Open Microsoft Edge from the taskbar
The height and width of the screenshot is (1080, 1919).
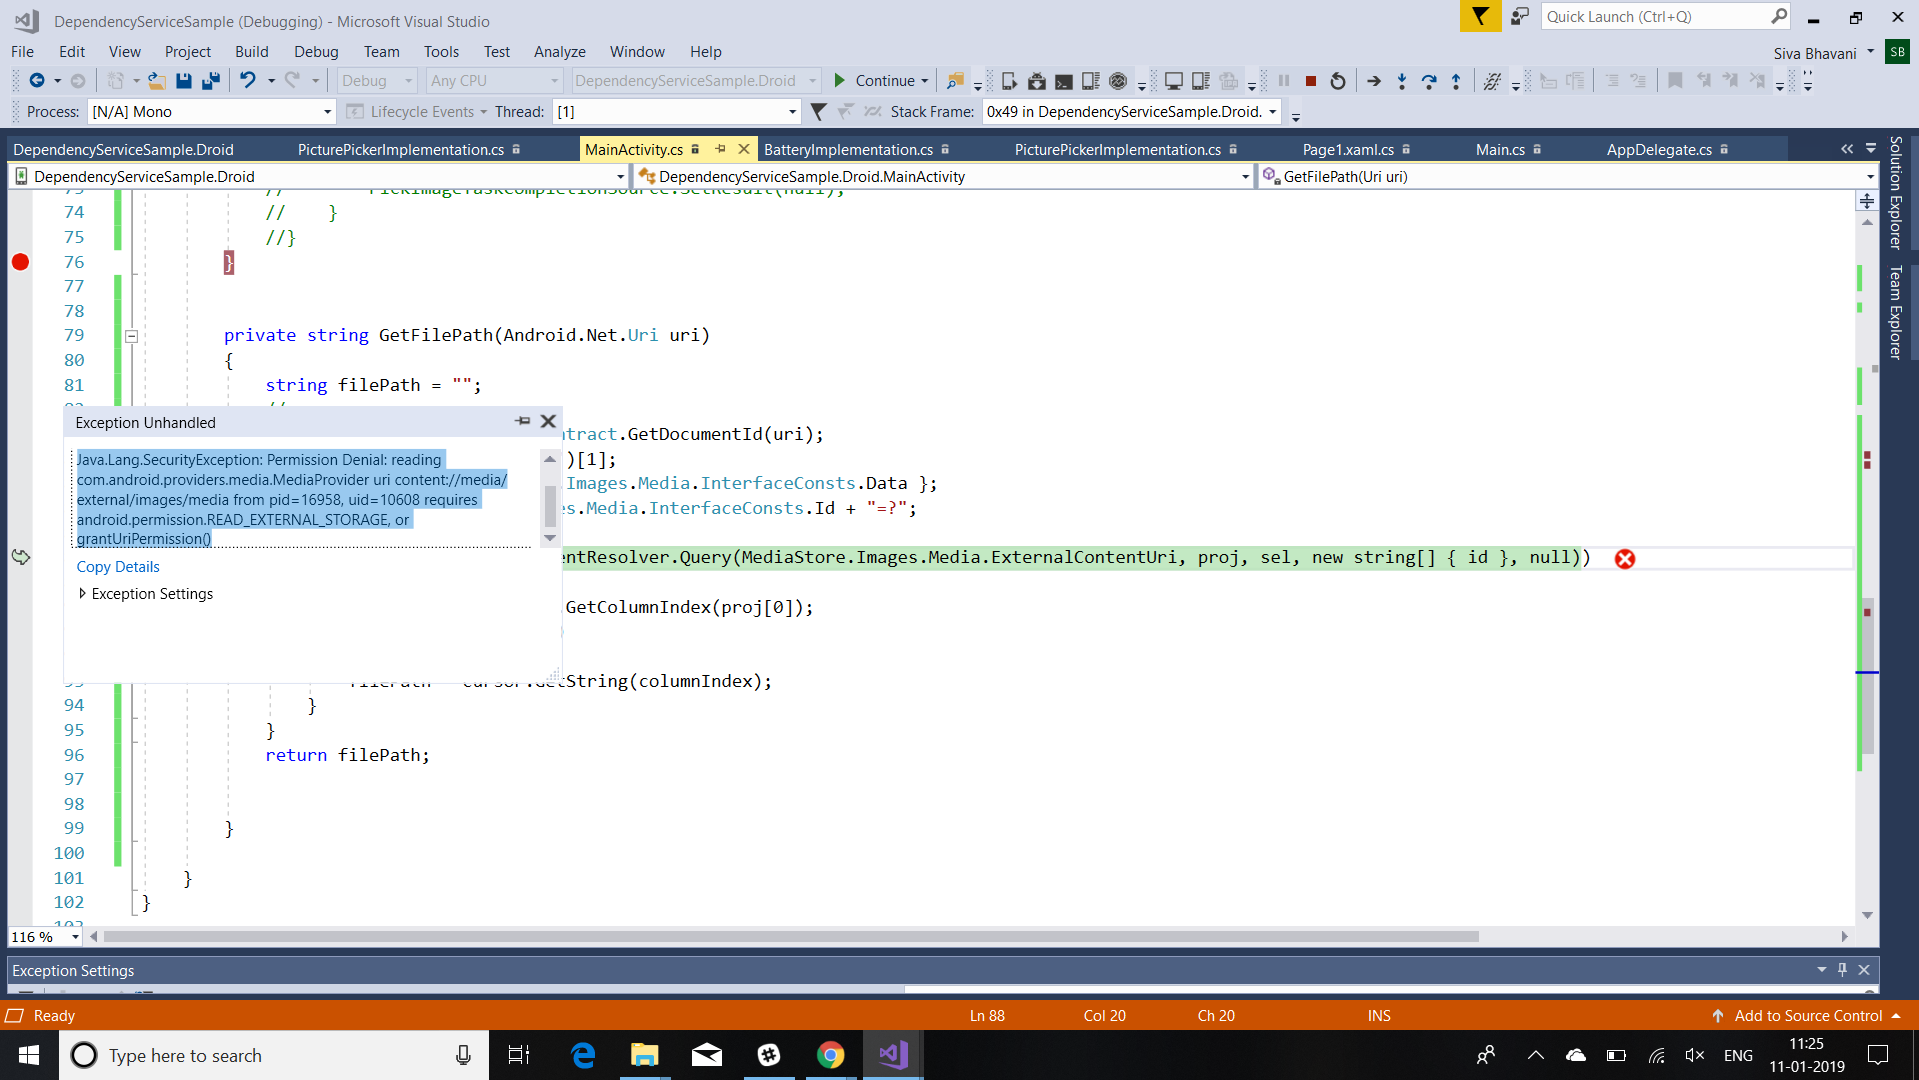click(x=582, y=1055)
